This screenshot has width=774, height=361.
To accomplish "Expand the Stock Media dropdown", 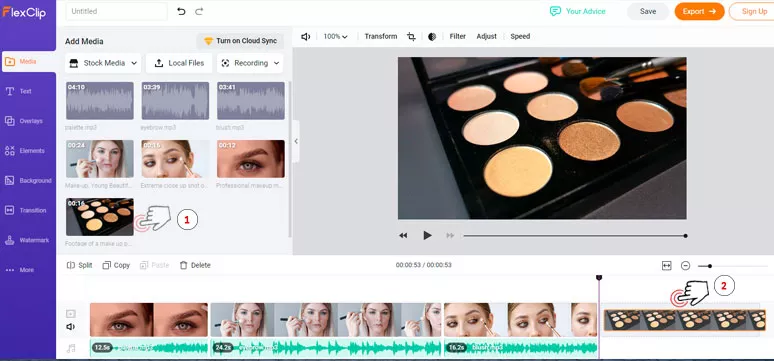I will pyautogui.click(x=103, y=63).
